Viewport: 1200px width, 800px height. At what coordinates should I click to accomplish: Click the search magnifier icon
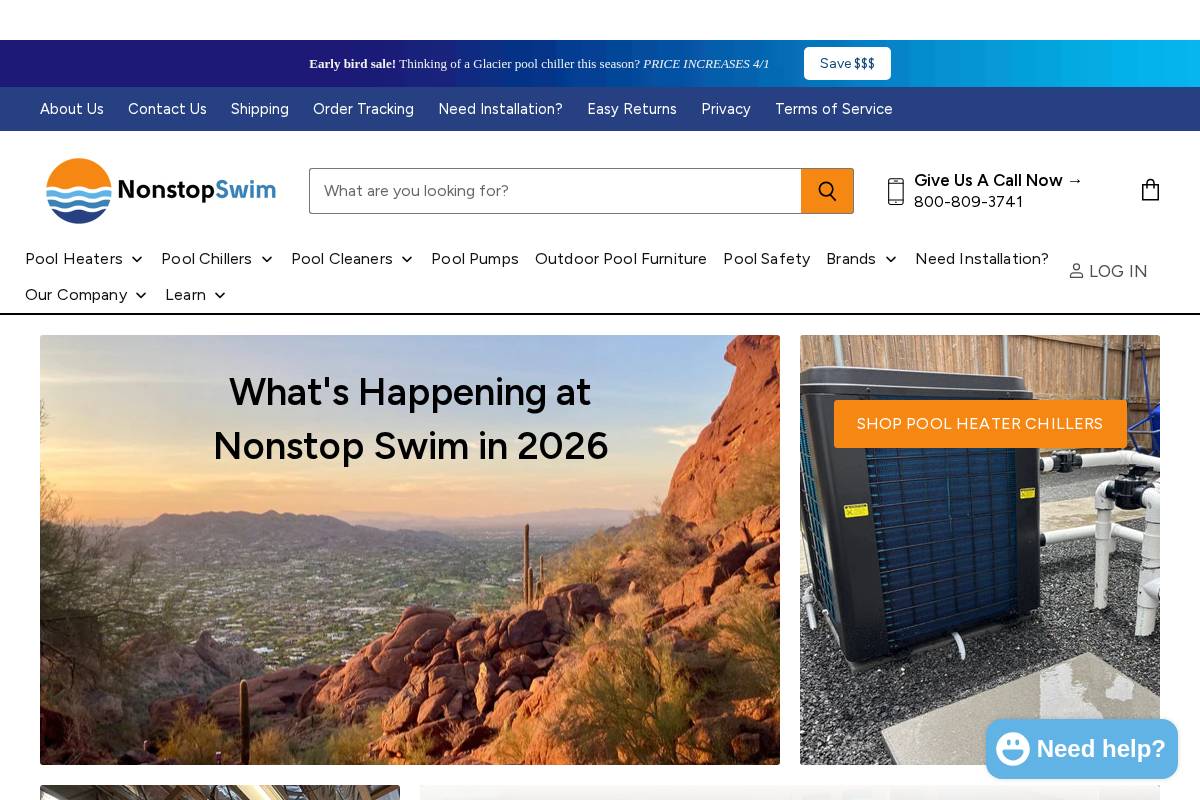tap(827, 191)
